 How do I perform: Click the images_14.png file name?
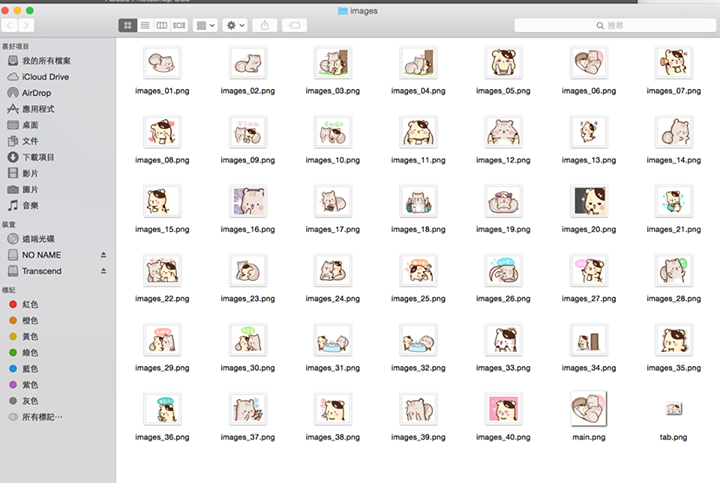674,160
